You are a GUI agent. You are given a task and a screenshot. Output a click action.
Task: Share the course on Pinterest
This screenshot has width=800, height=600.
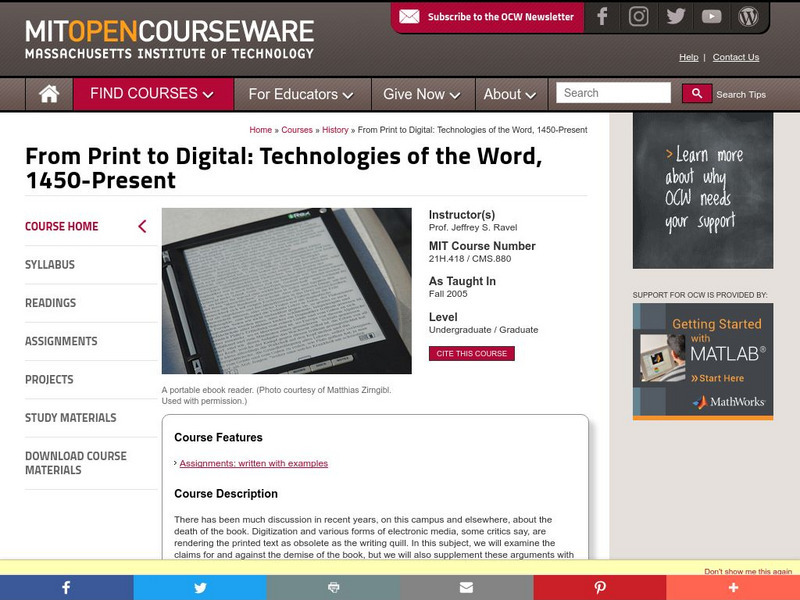click(x=599, y=588)
